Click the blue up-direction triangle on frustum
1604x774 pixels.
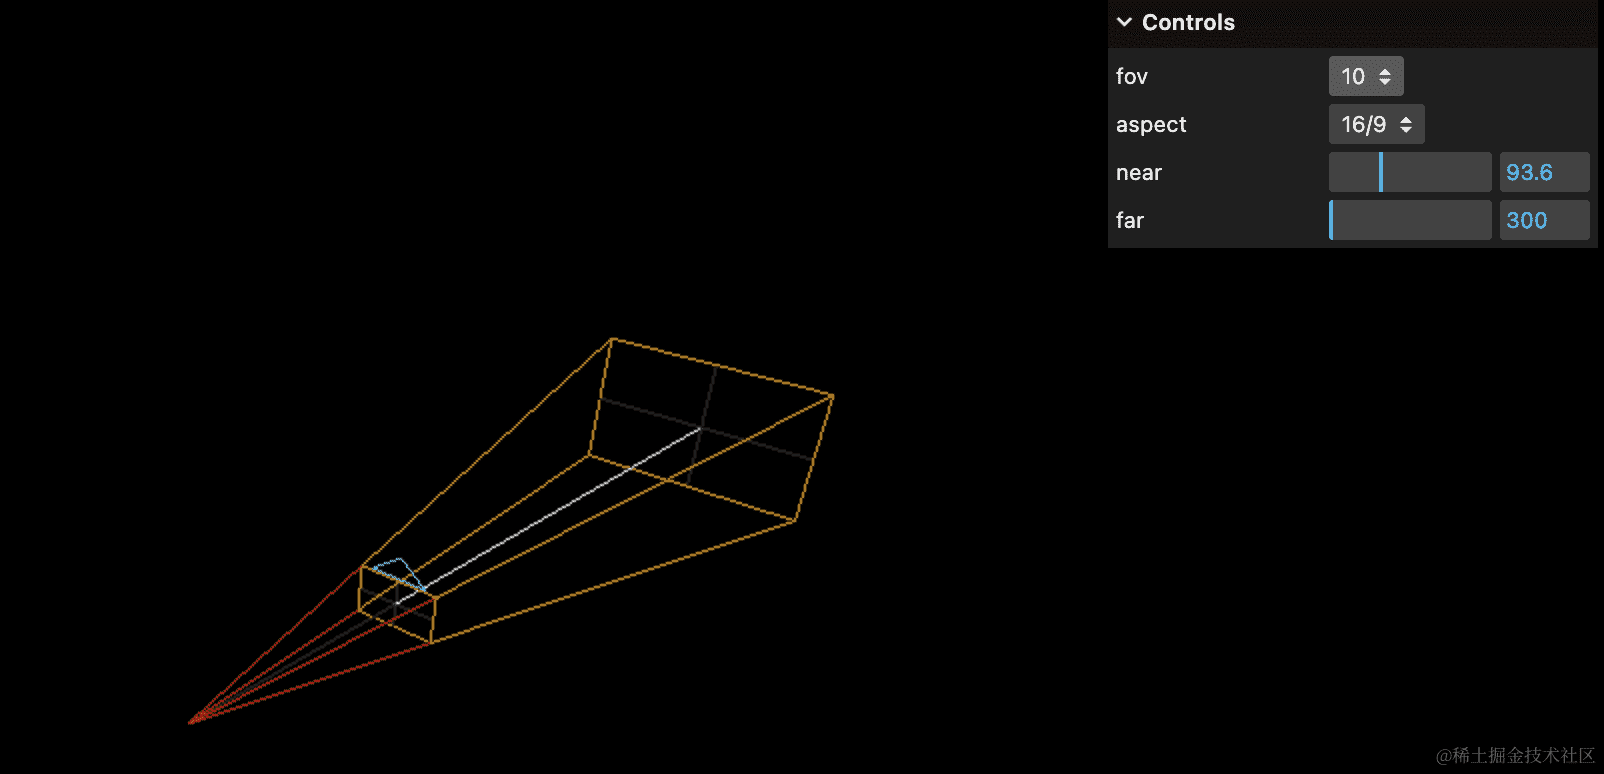pos(400,568)
